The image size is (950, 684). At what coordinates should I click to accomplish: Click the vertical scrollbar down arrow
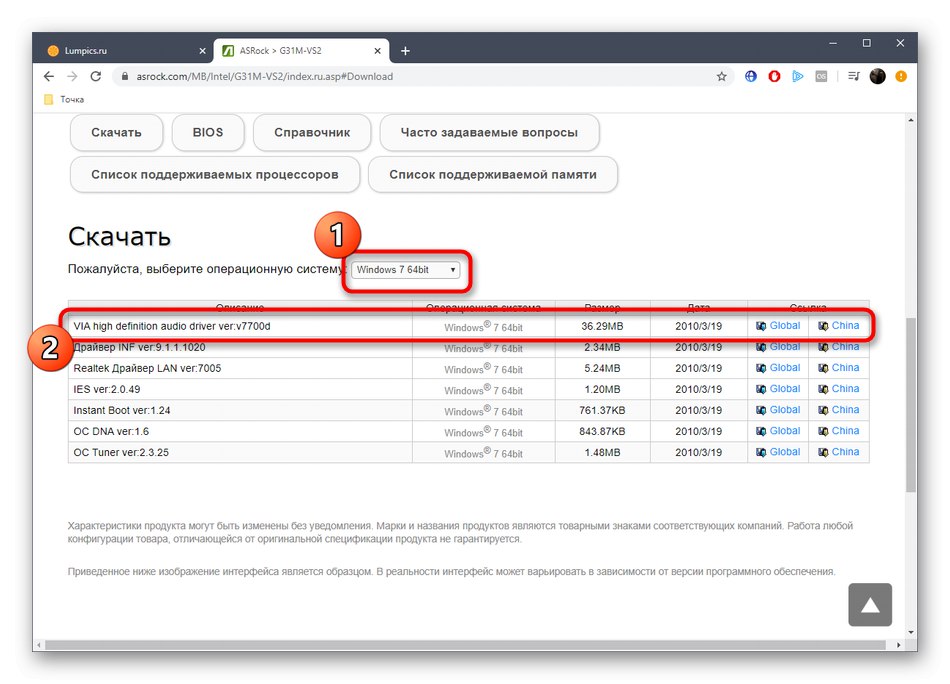pyautogui.click(x=911, y=632)
